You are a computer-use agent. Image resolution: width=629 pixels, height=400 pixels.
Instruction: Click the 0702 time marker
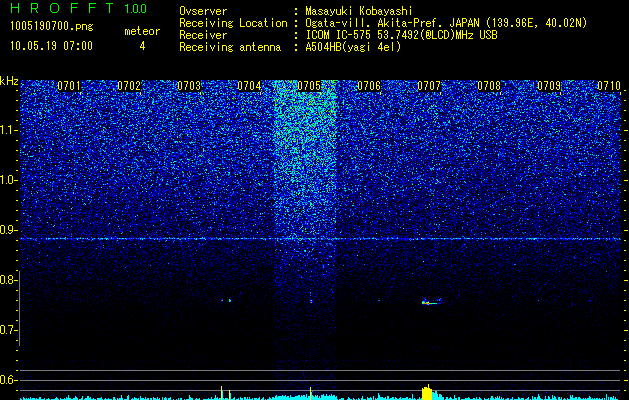tap(129, 86)
